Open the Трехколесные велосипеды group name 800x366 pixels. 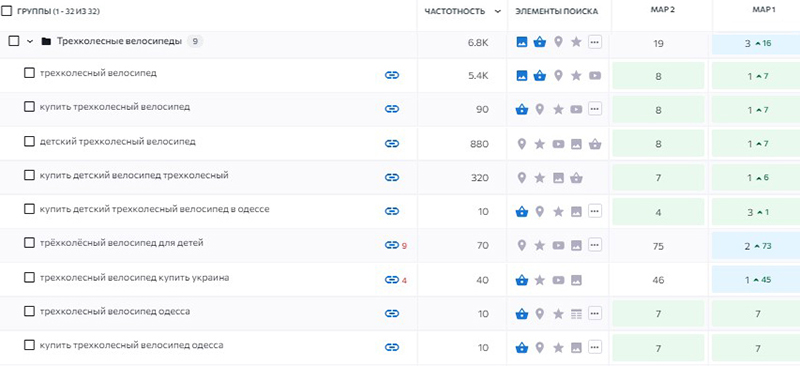tap(119, 41)
